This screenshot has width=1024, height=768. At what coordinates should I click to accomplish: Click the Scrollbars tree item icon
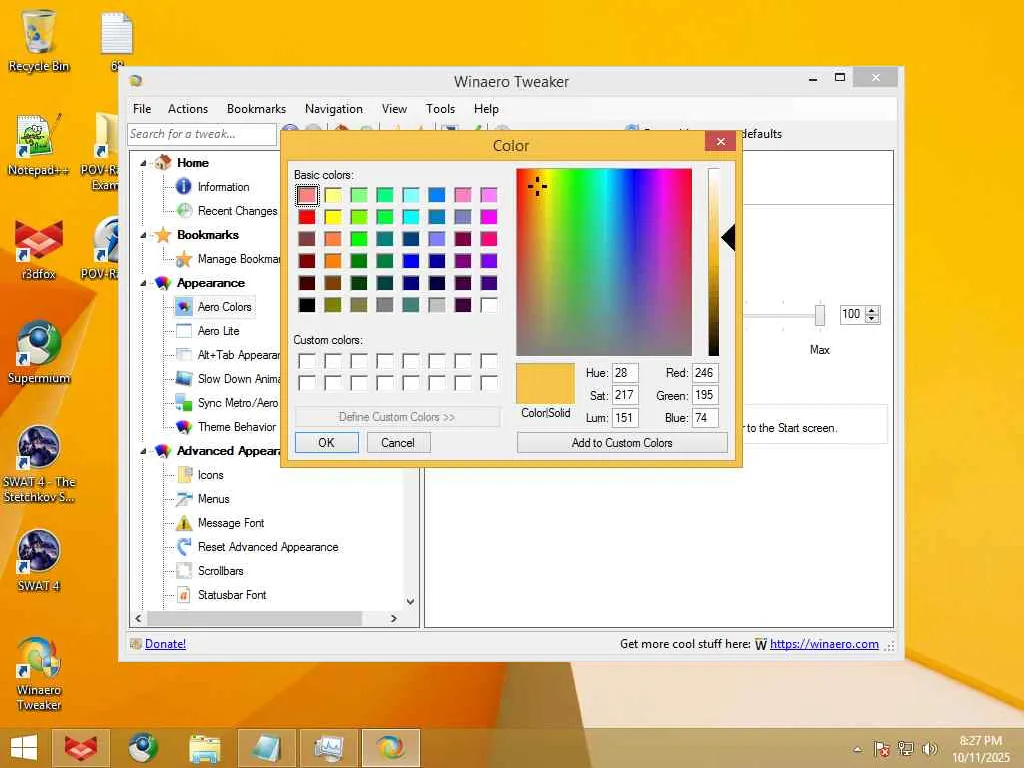coord(184,571)
